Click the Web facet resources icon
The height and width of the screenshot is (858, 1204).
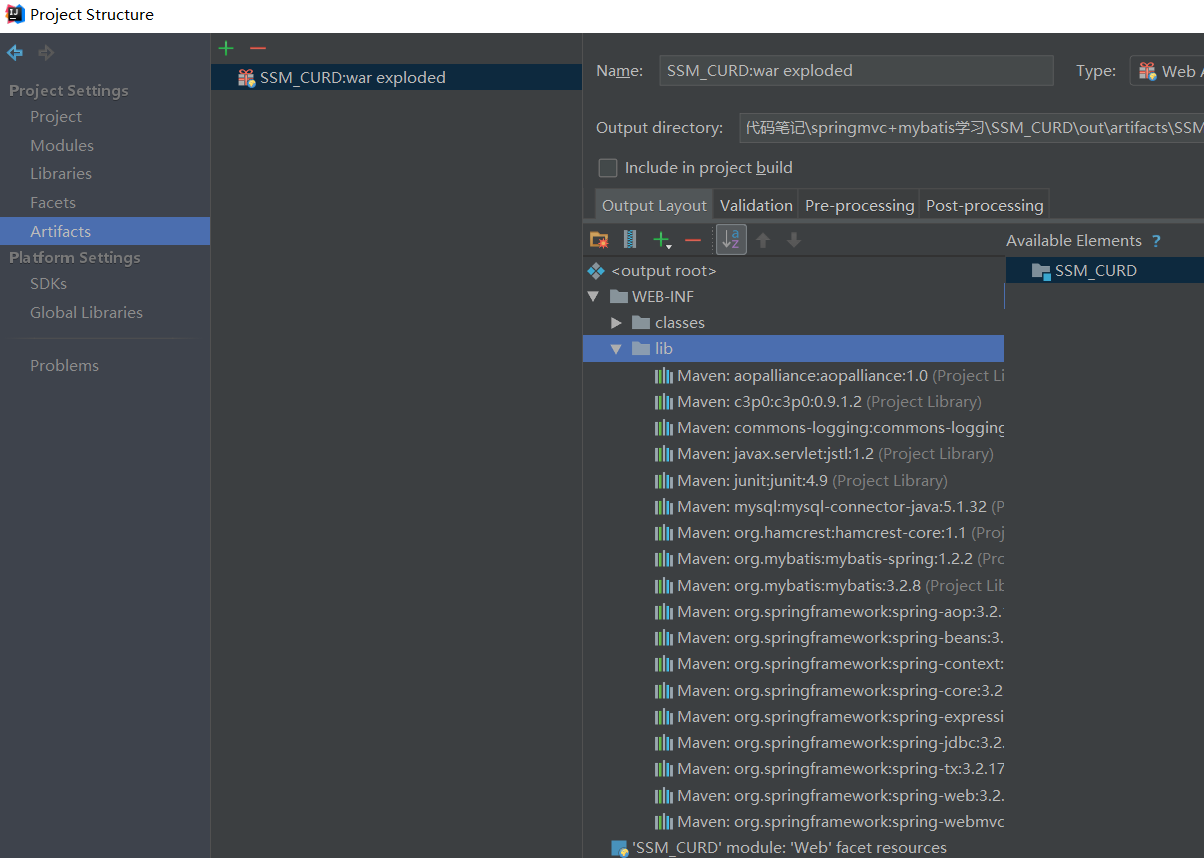pos(619,848)
